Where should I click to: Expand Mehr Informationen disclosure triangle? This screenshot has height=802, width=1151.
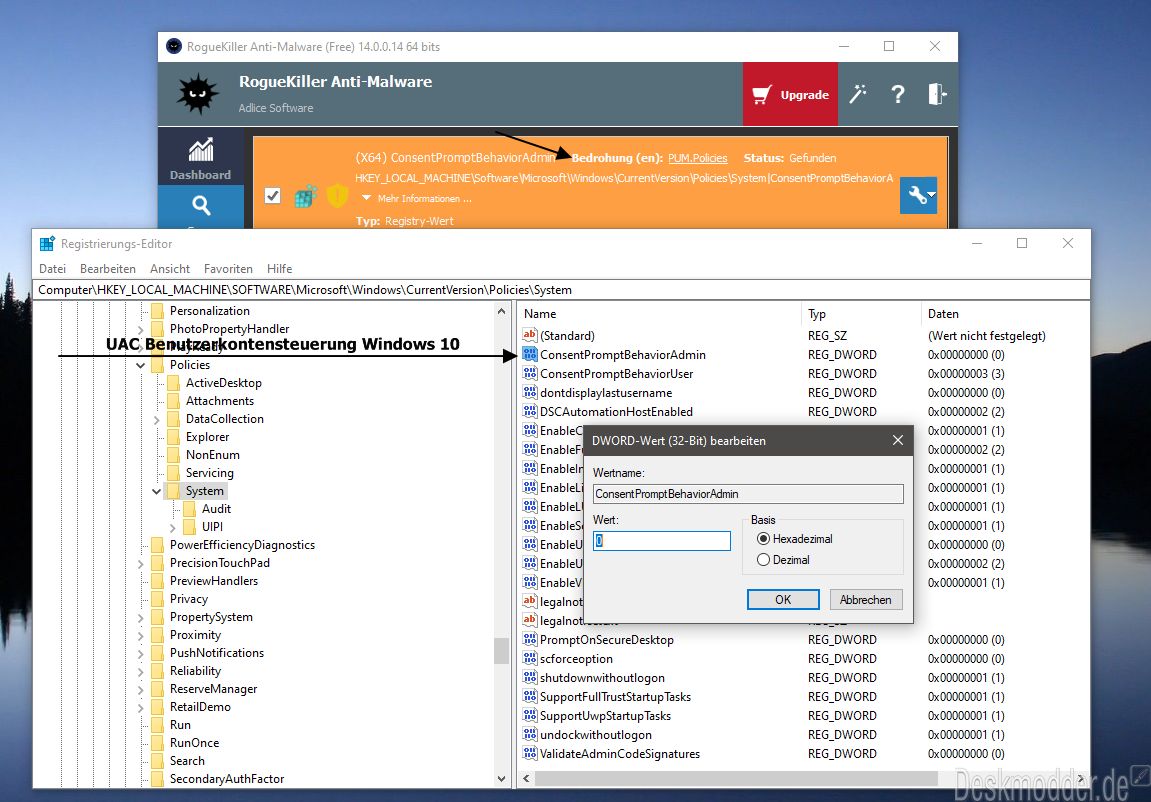coord(366,198)
